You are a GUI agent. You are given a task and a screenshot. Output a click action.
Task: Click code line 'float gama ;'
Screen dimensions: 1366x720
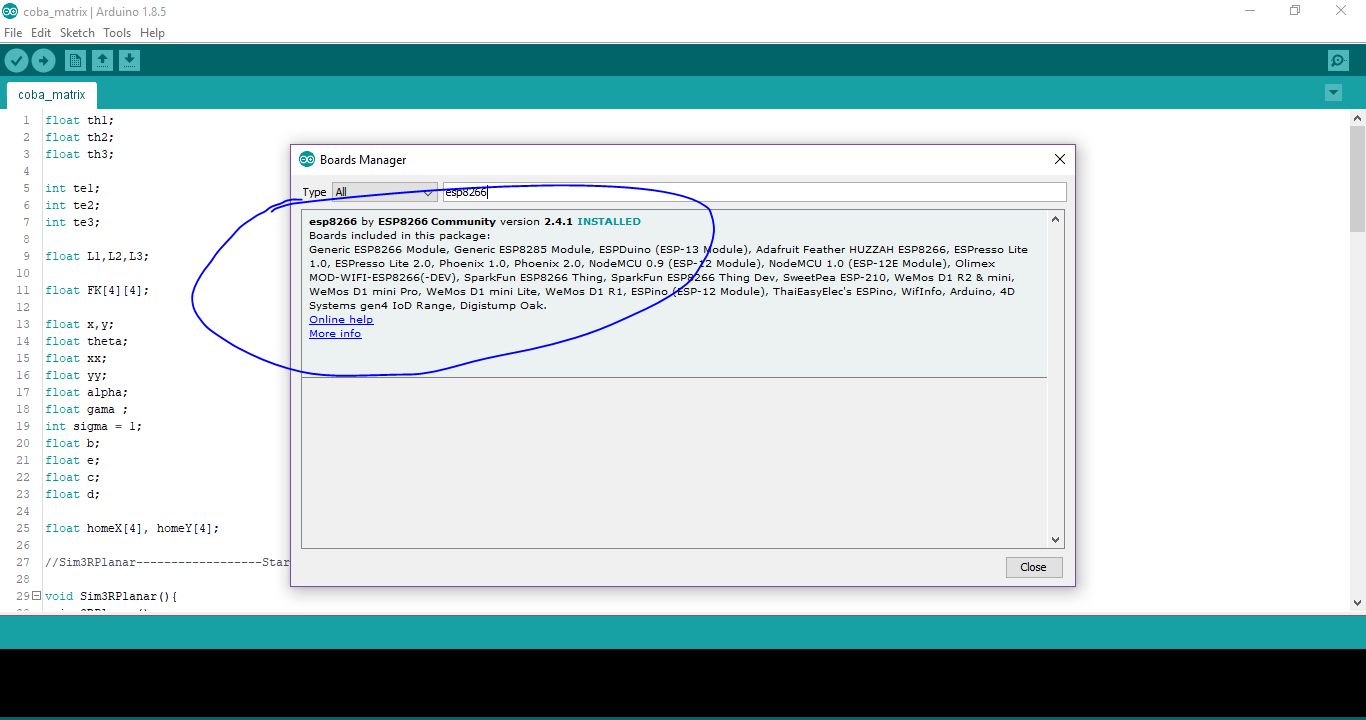click(87, 409)
